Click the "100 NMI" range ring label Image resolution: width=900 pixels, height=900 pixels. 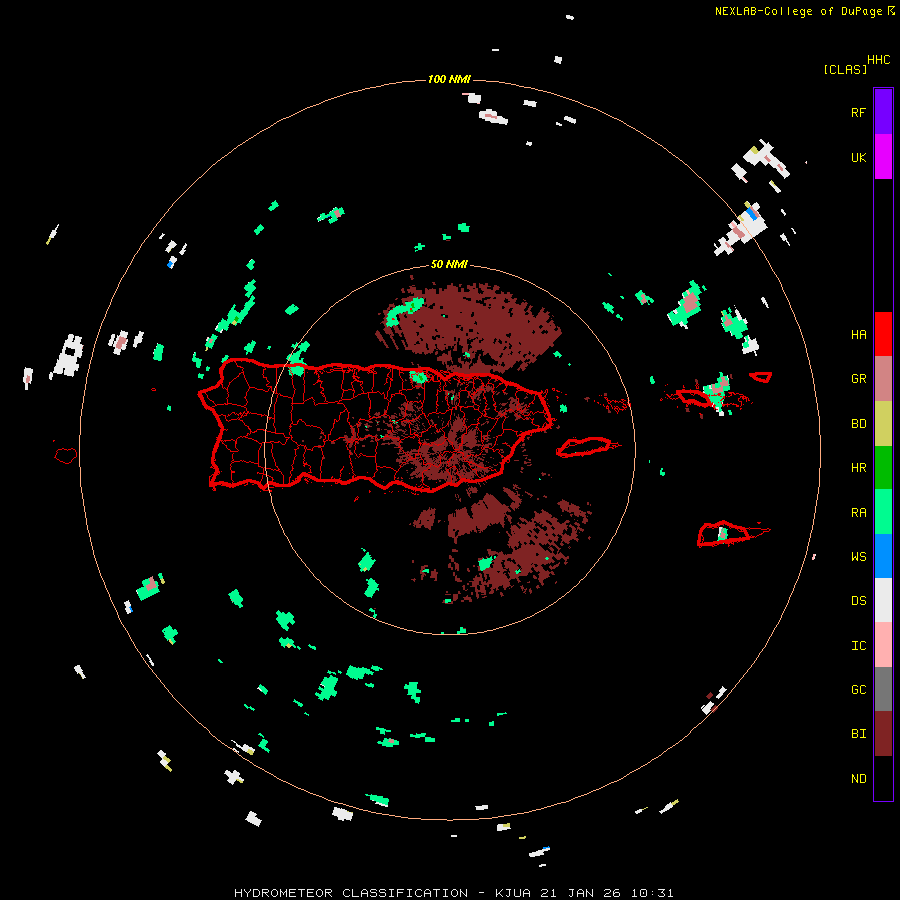point(449,79)
